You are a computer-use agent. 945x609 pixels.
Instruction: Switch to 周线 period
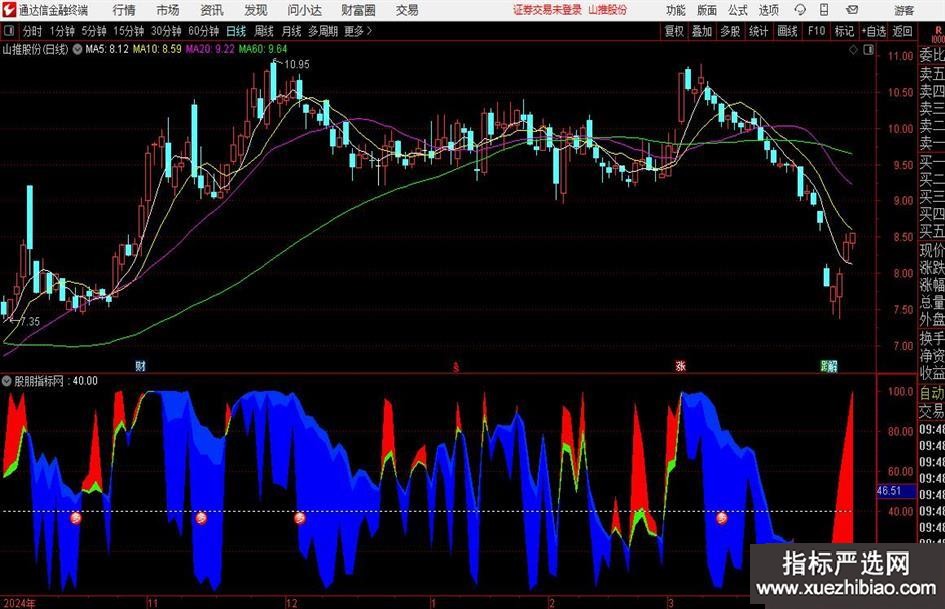[264, 31]
